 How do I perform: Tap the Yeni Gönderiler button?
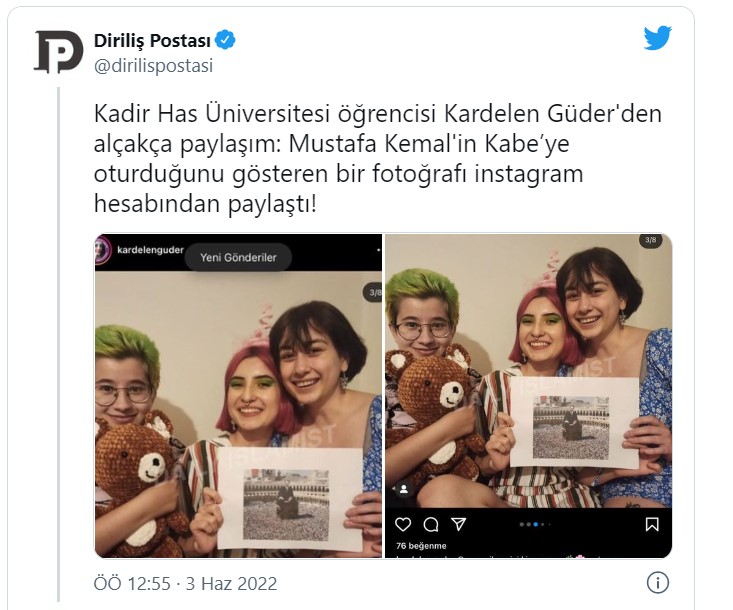click(238, 257)
